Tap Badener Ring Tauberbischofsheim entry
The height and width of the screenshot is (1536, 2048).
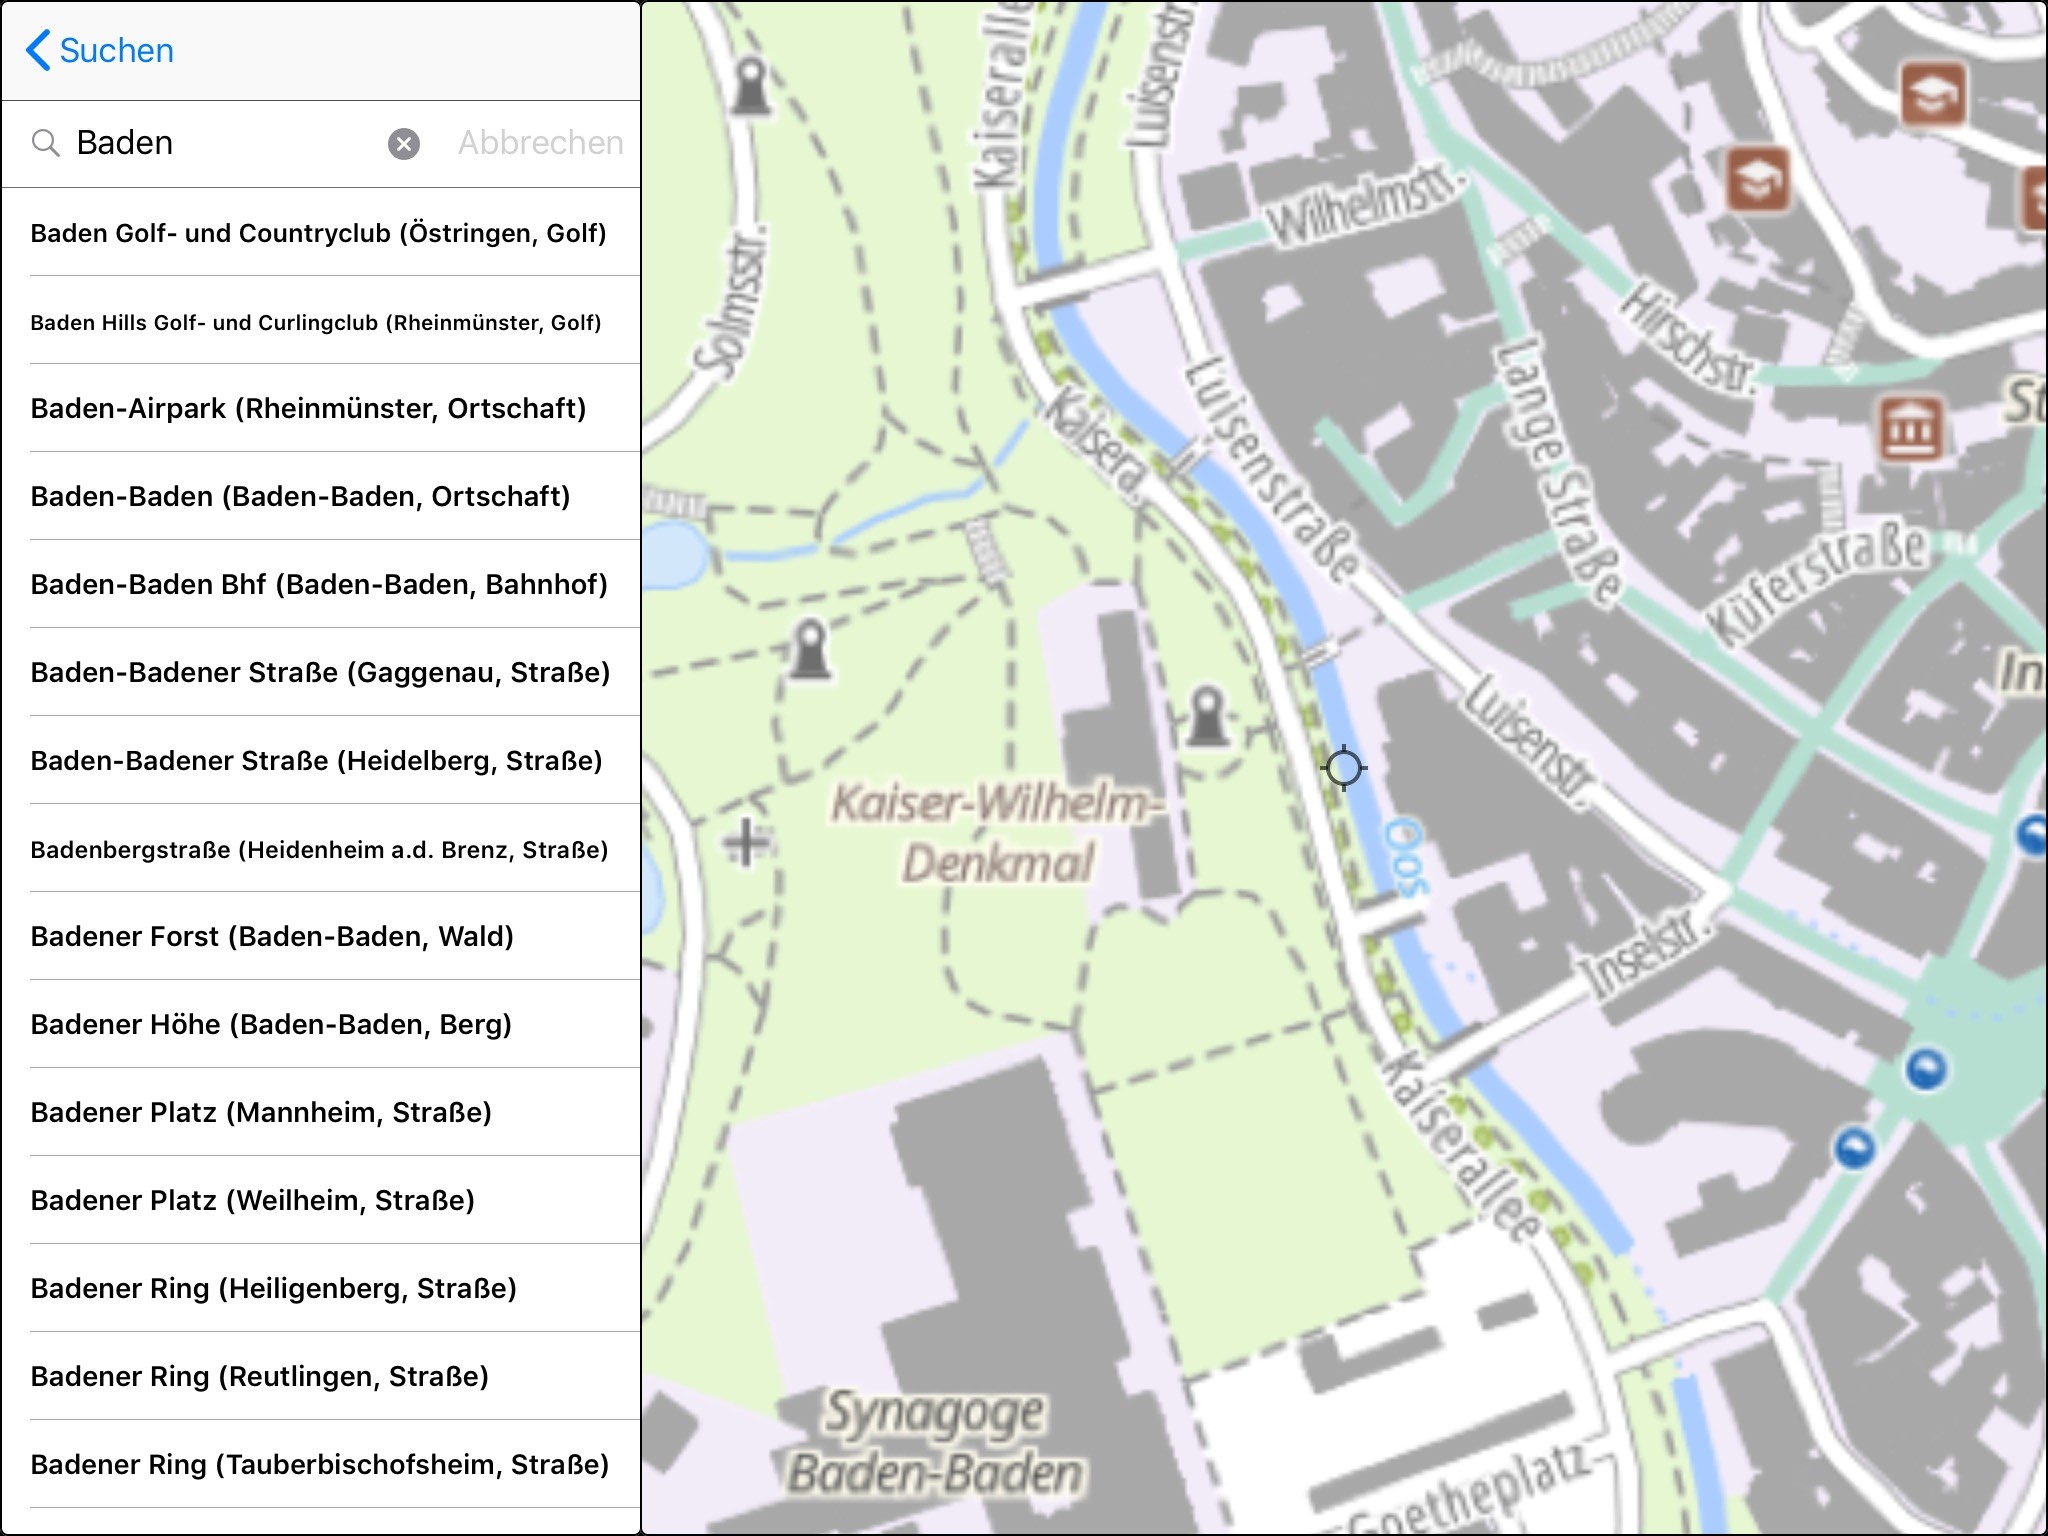(x=320, y=1464)
